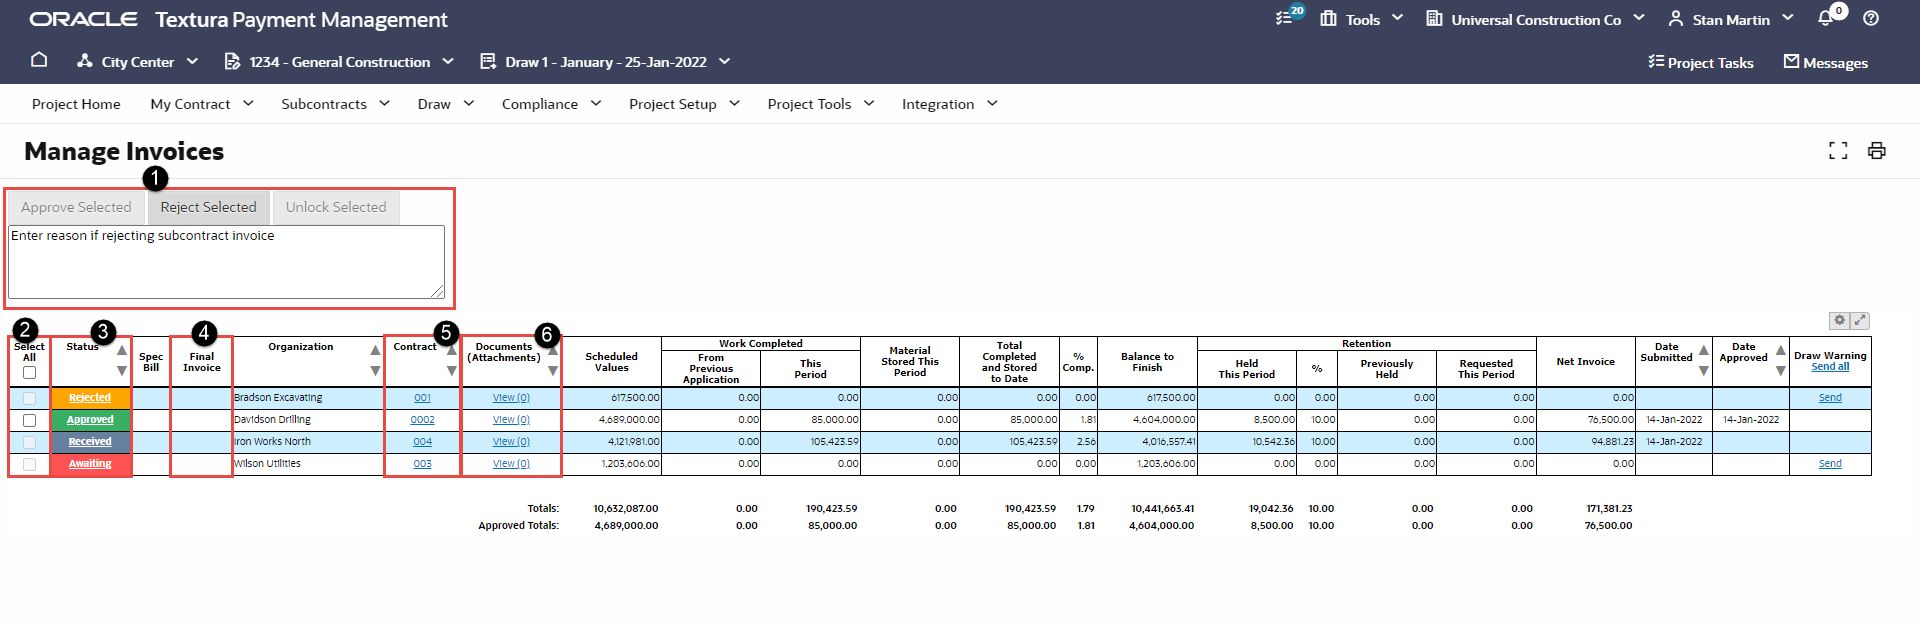Sort Contract column ascending
1920x627 pixels.
click(452, 350)
